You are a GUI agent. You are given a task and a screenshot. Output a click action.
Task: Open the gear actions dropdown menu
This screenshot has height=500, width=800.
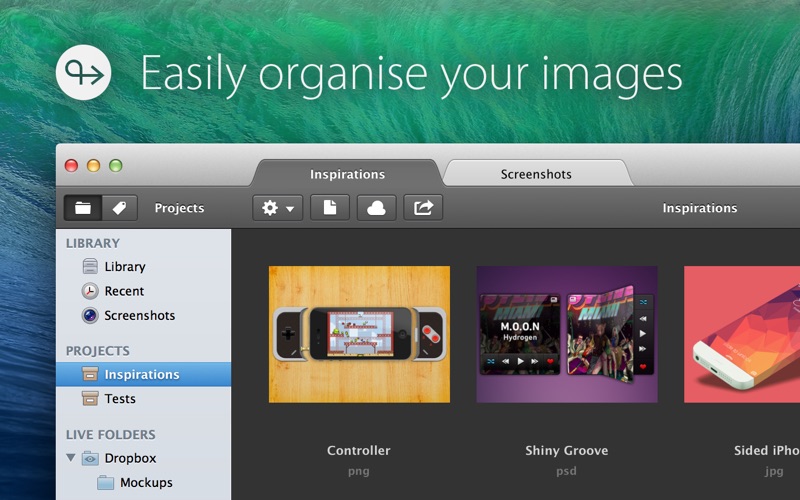point(278,208)
